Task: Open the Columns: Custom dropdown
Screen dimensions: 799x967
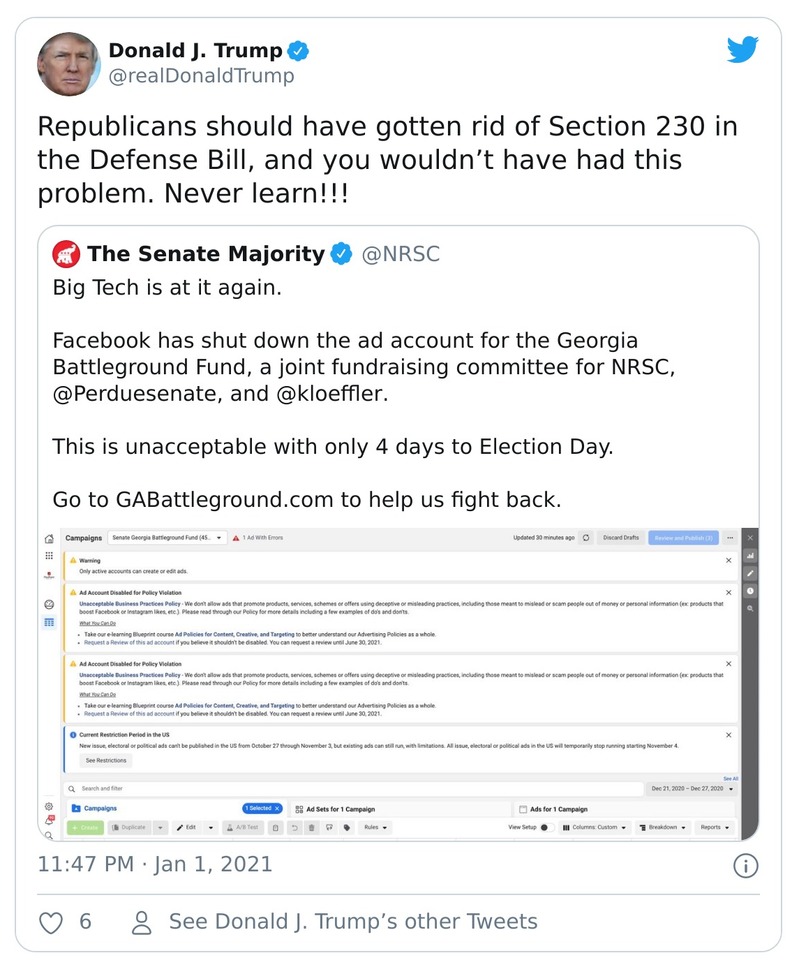Action: pyautogui.click(x=595, y=828)
